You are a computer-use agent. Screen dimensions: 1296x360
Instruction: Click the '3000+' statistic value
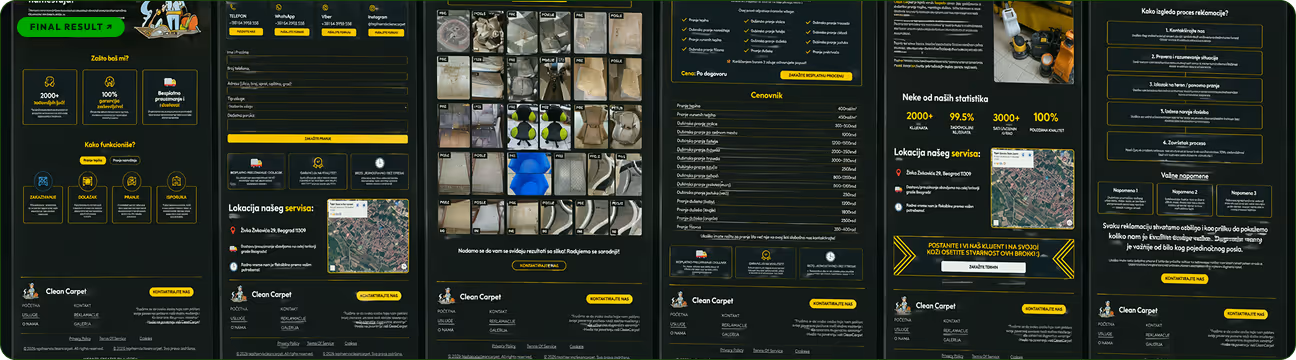1006,117
